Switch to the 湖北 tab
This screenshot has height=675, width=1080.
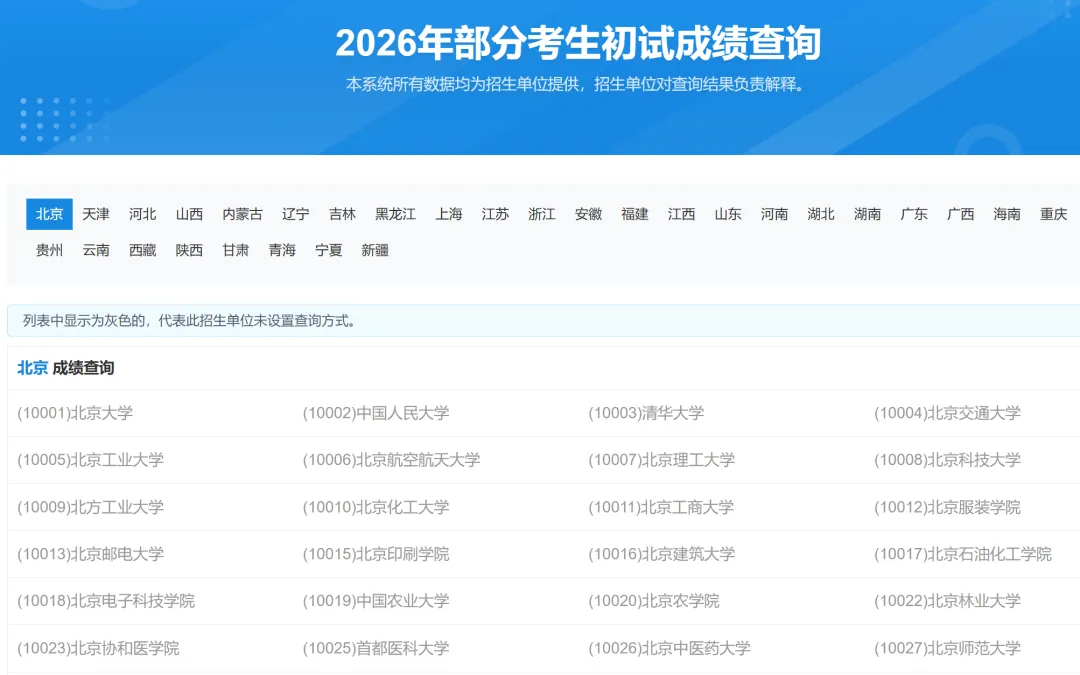click(x=821, y=214)
